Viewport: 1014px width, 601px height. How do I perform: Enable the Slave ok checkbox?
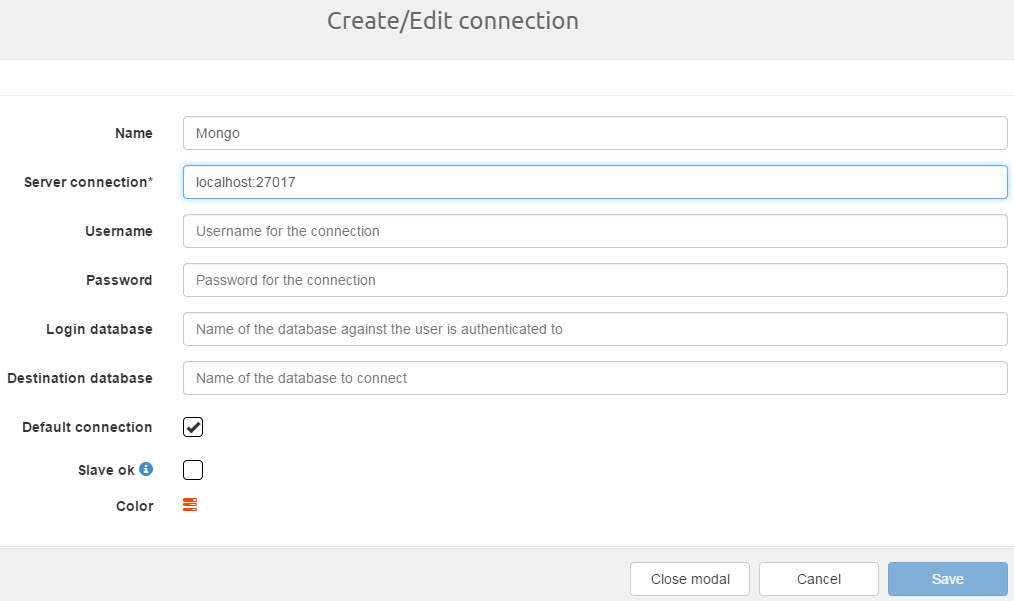[x=193, y=470]
